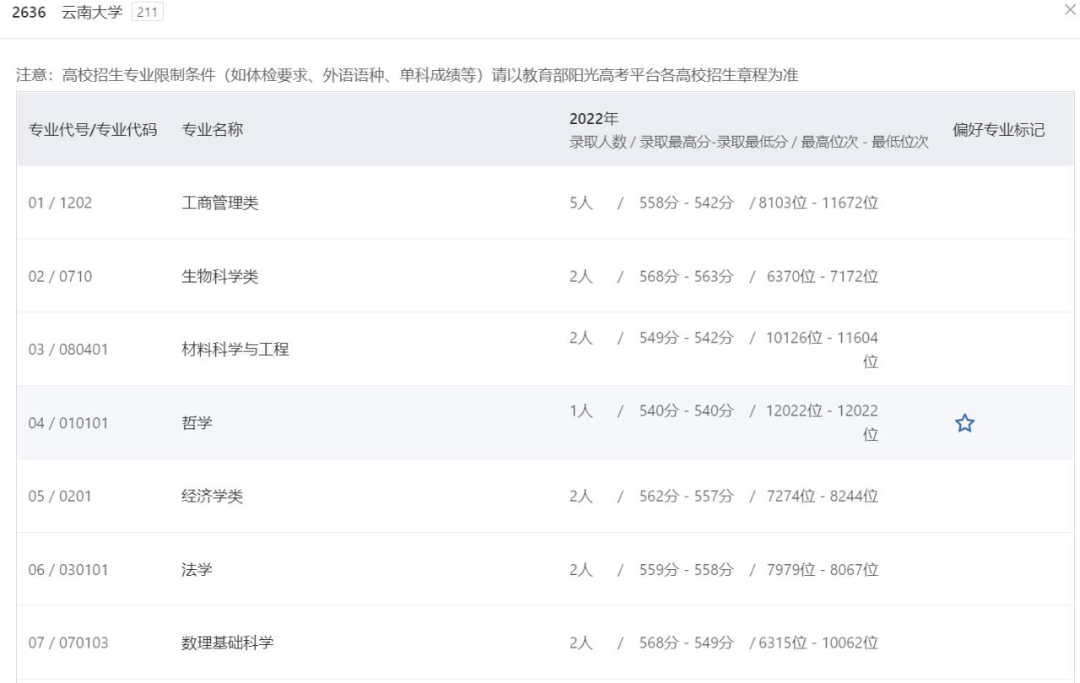This screenshot has height=683, width=1080.
Task: Click the 专业名称 column header
Action: click(x=212, y=129)
